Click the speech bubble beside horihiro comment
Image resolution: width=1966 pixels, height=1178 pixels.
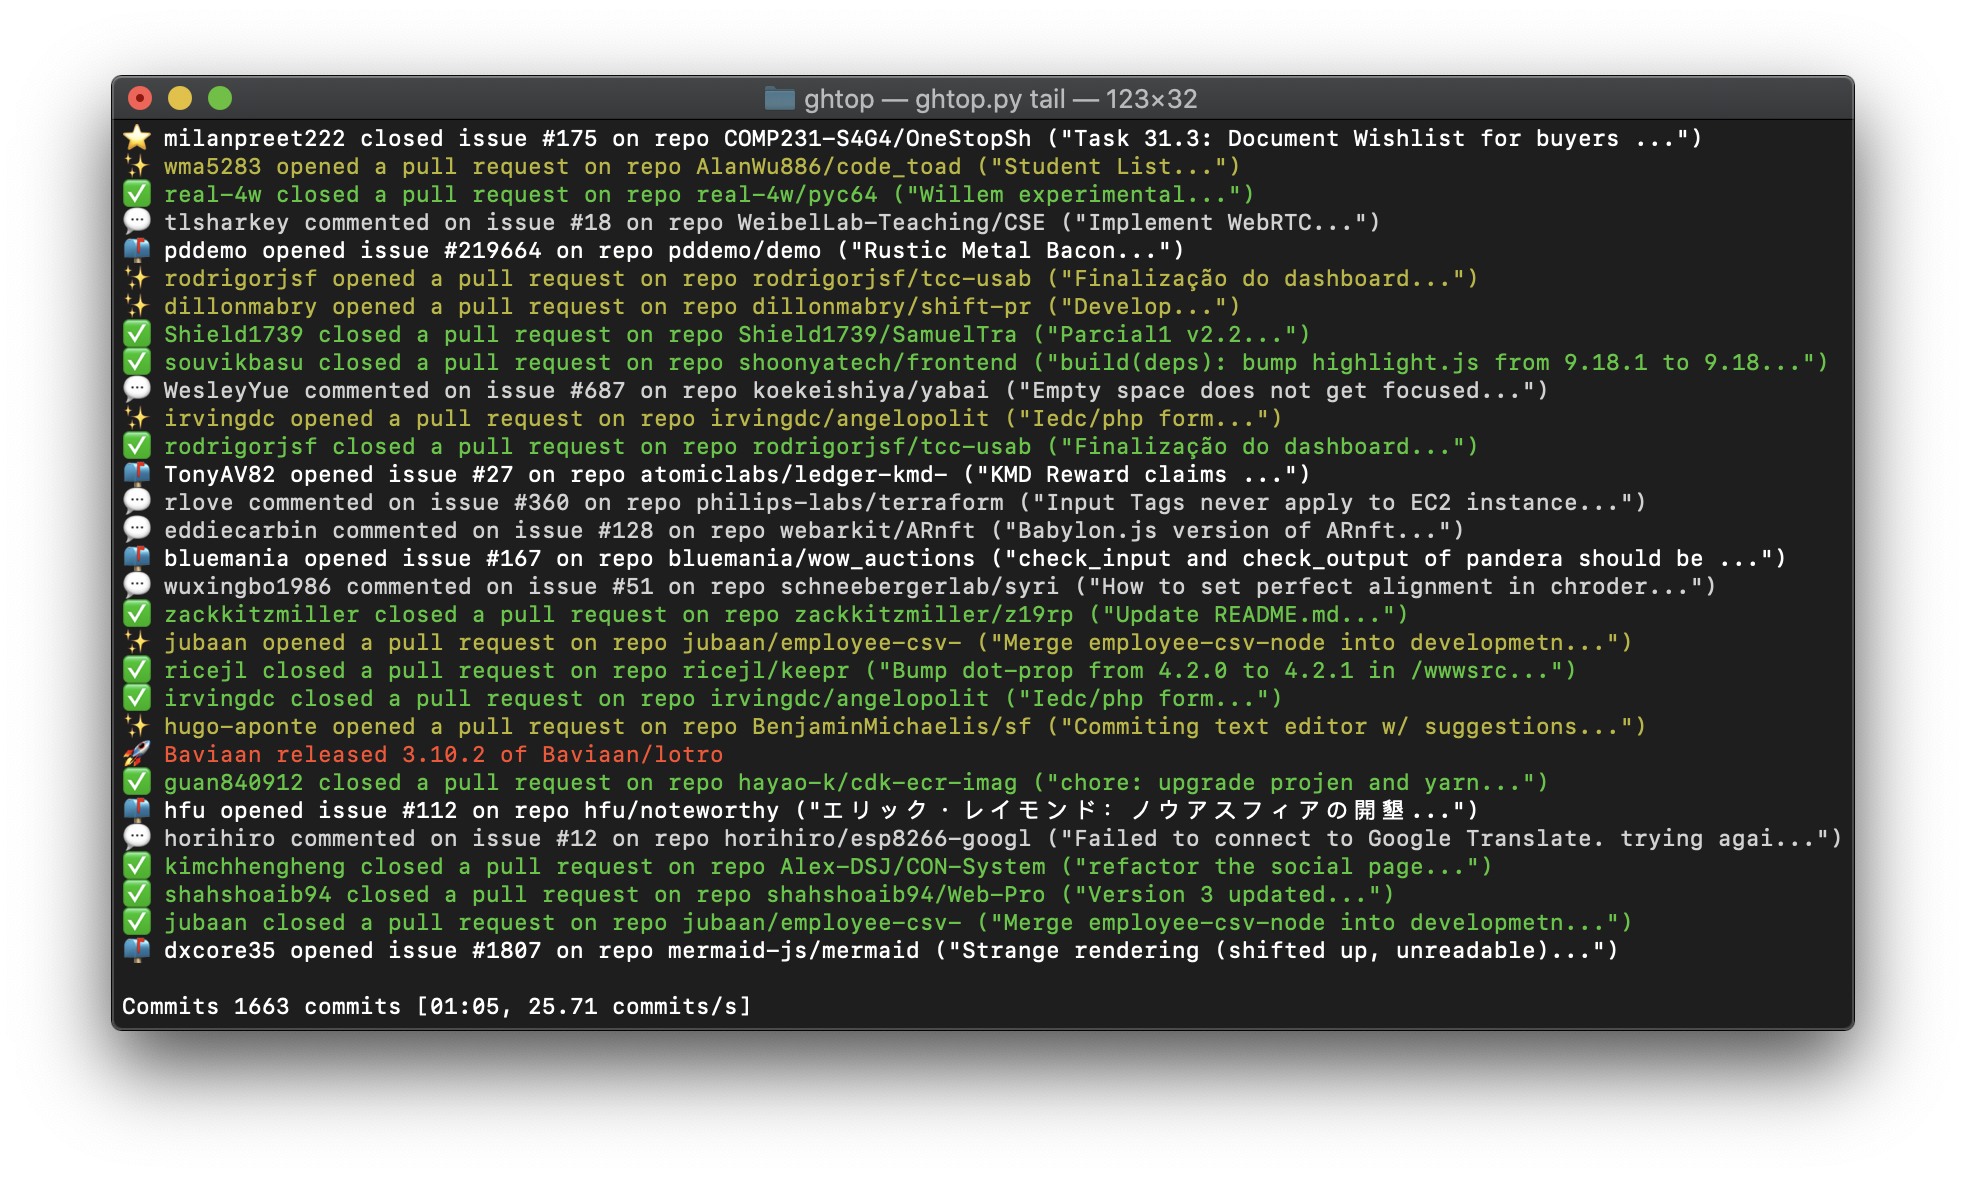pyautogui.click(x=137, y=838)
